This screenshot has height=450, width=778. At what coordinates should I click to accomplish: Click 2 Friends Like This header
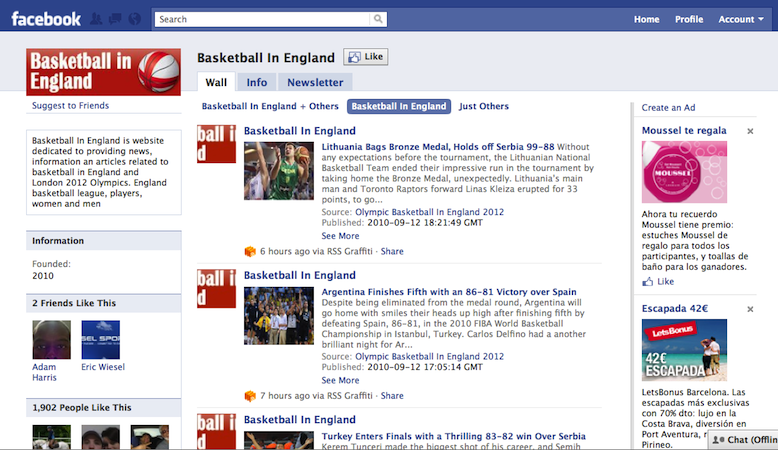coord(103,303)
